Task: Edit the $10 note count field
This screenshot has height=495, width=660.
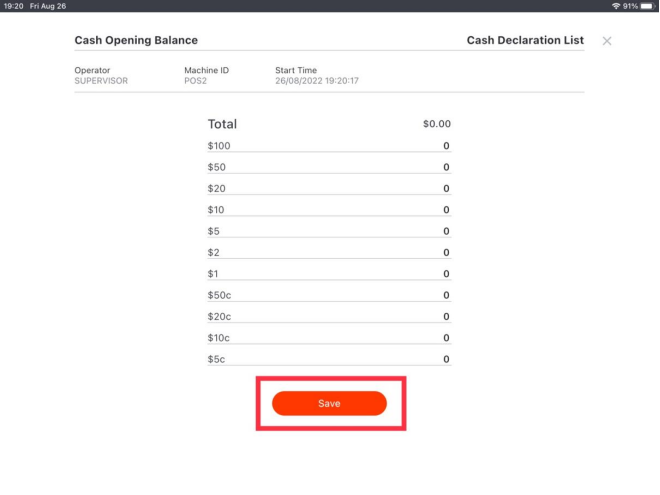Action: pos(329,210)
